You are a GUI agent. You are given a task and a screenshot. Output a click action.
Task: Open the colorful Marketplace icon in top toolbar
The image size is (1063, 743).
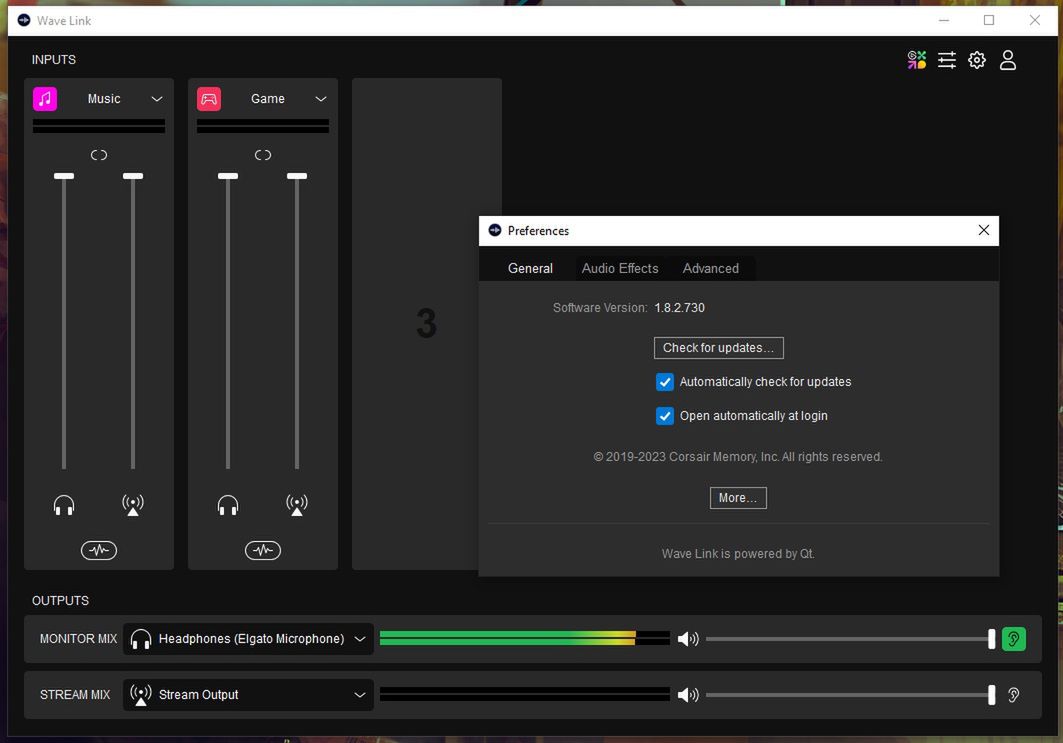[x=917, y=60]
